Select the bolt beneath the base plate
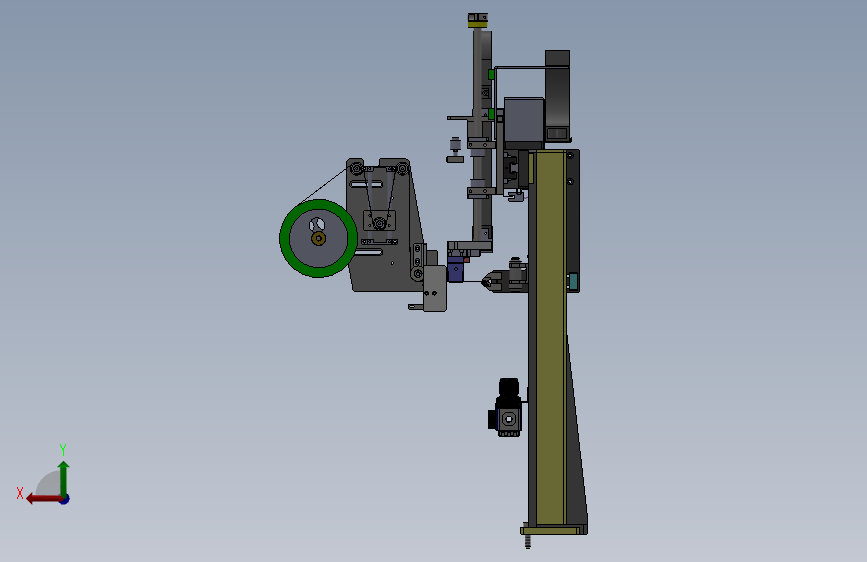 tap(527, 542)
